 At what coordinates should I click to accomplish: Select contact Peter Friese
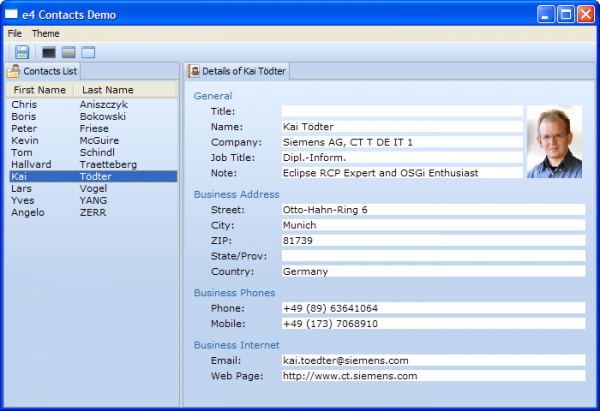93,129
